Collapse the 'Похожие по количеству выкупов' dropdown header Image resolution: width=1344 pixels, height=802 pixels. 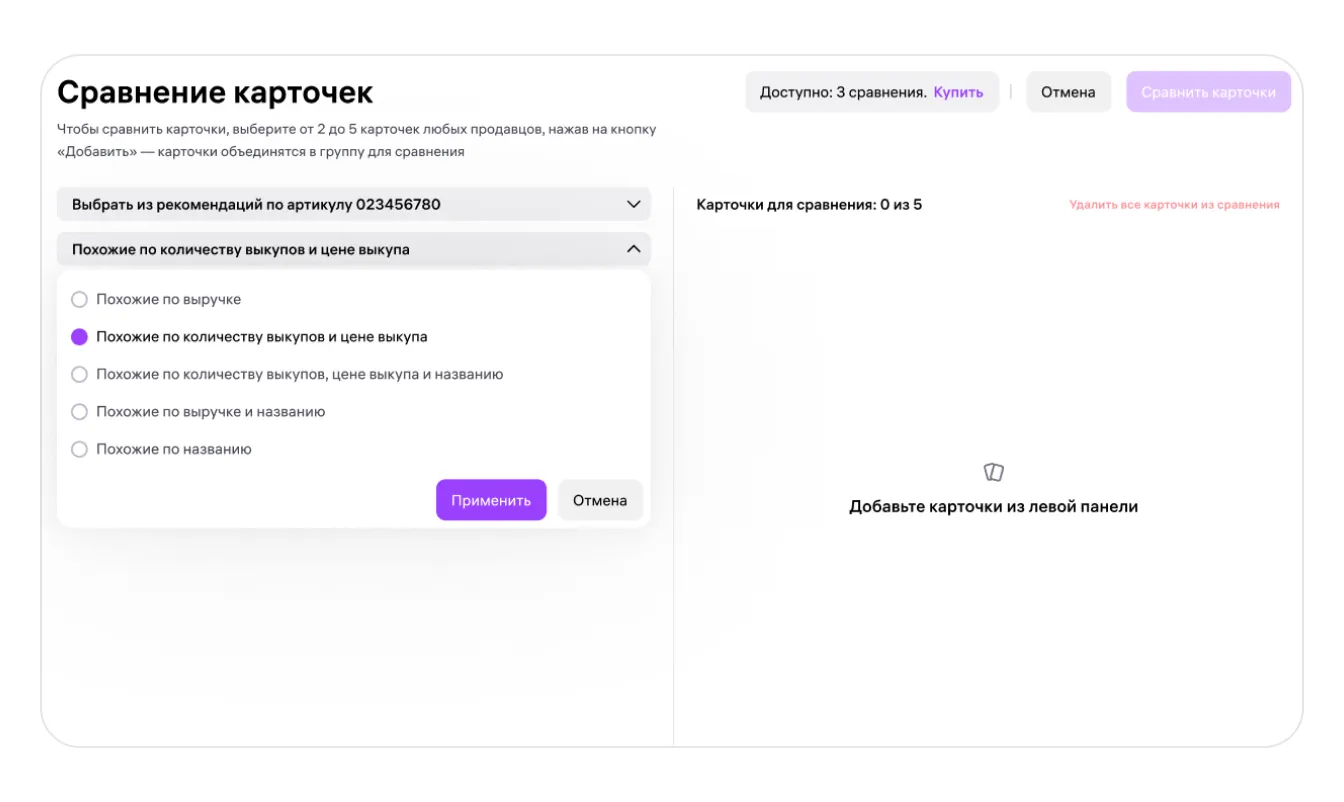click(x=241, y=249)
